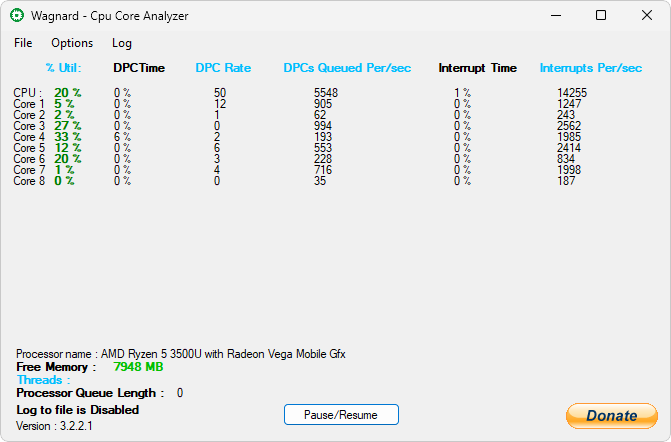Click Core 1 interrupts value '1247'

coord(569,104)
